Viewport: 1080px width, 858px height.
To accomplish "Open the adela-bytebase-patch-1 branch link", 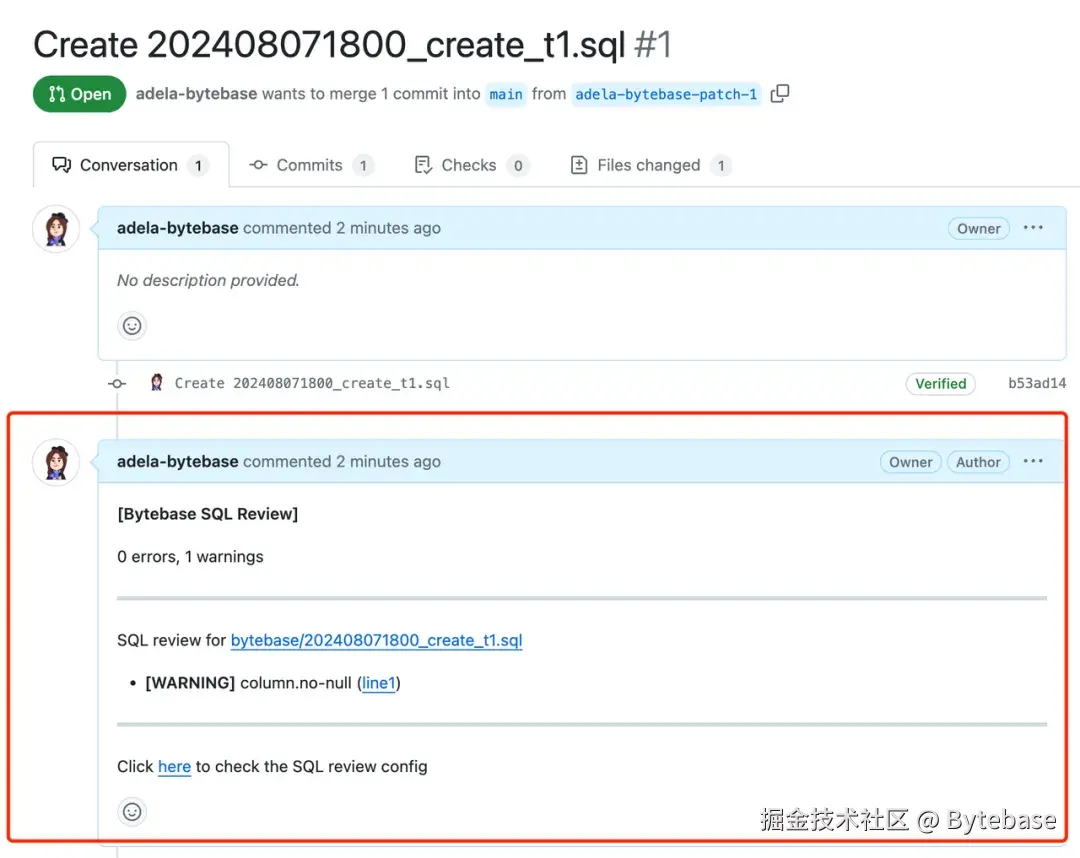I will (x=666, y=94).
